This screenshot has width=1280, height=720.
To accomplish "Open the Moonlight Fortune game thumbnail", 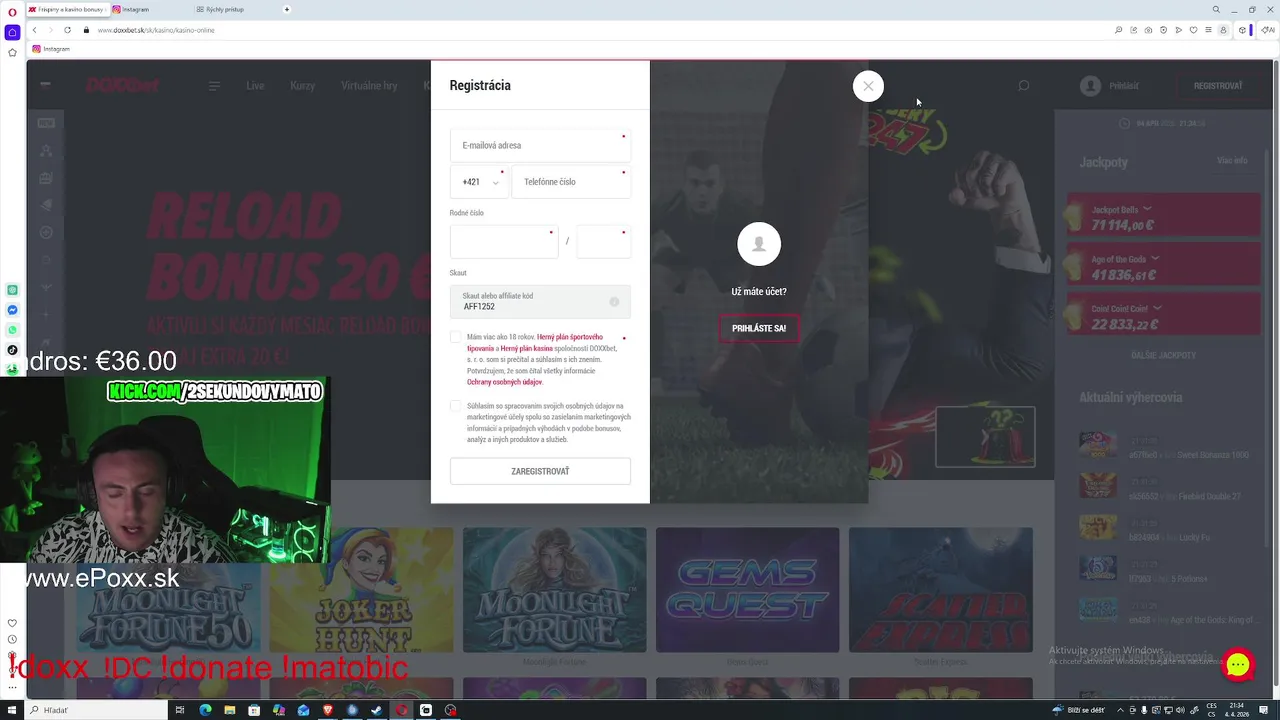I will pos(554,590).
